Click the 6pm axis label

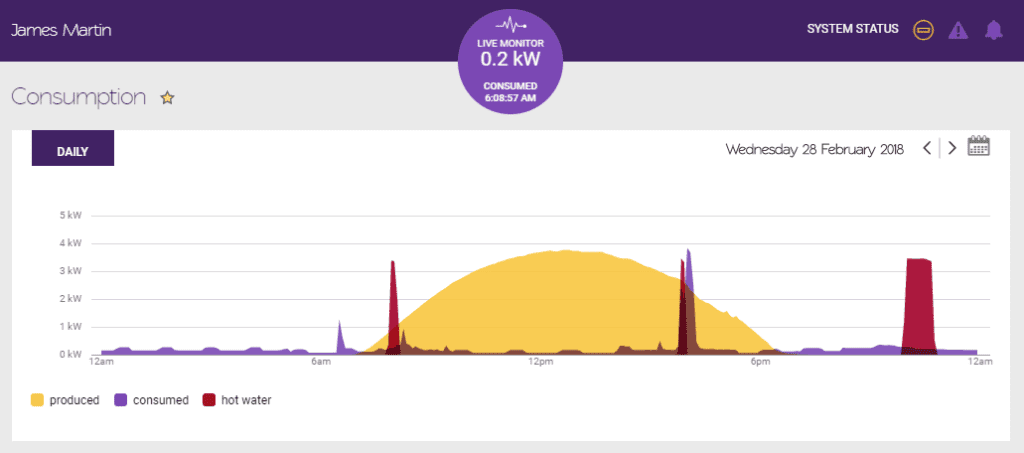(760, 362)
